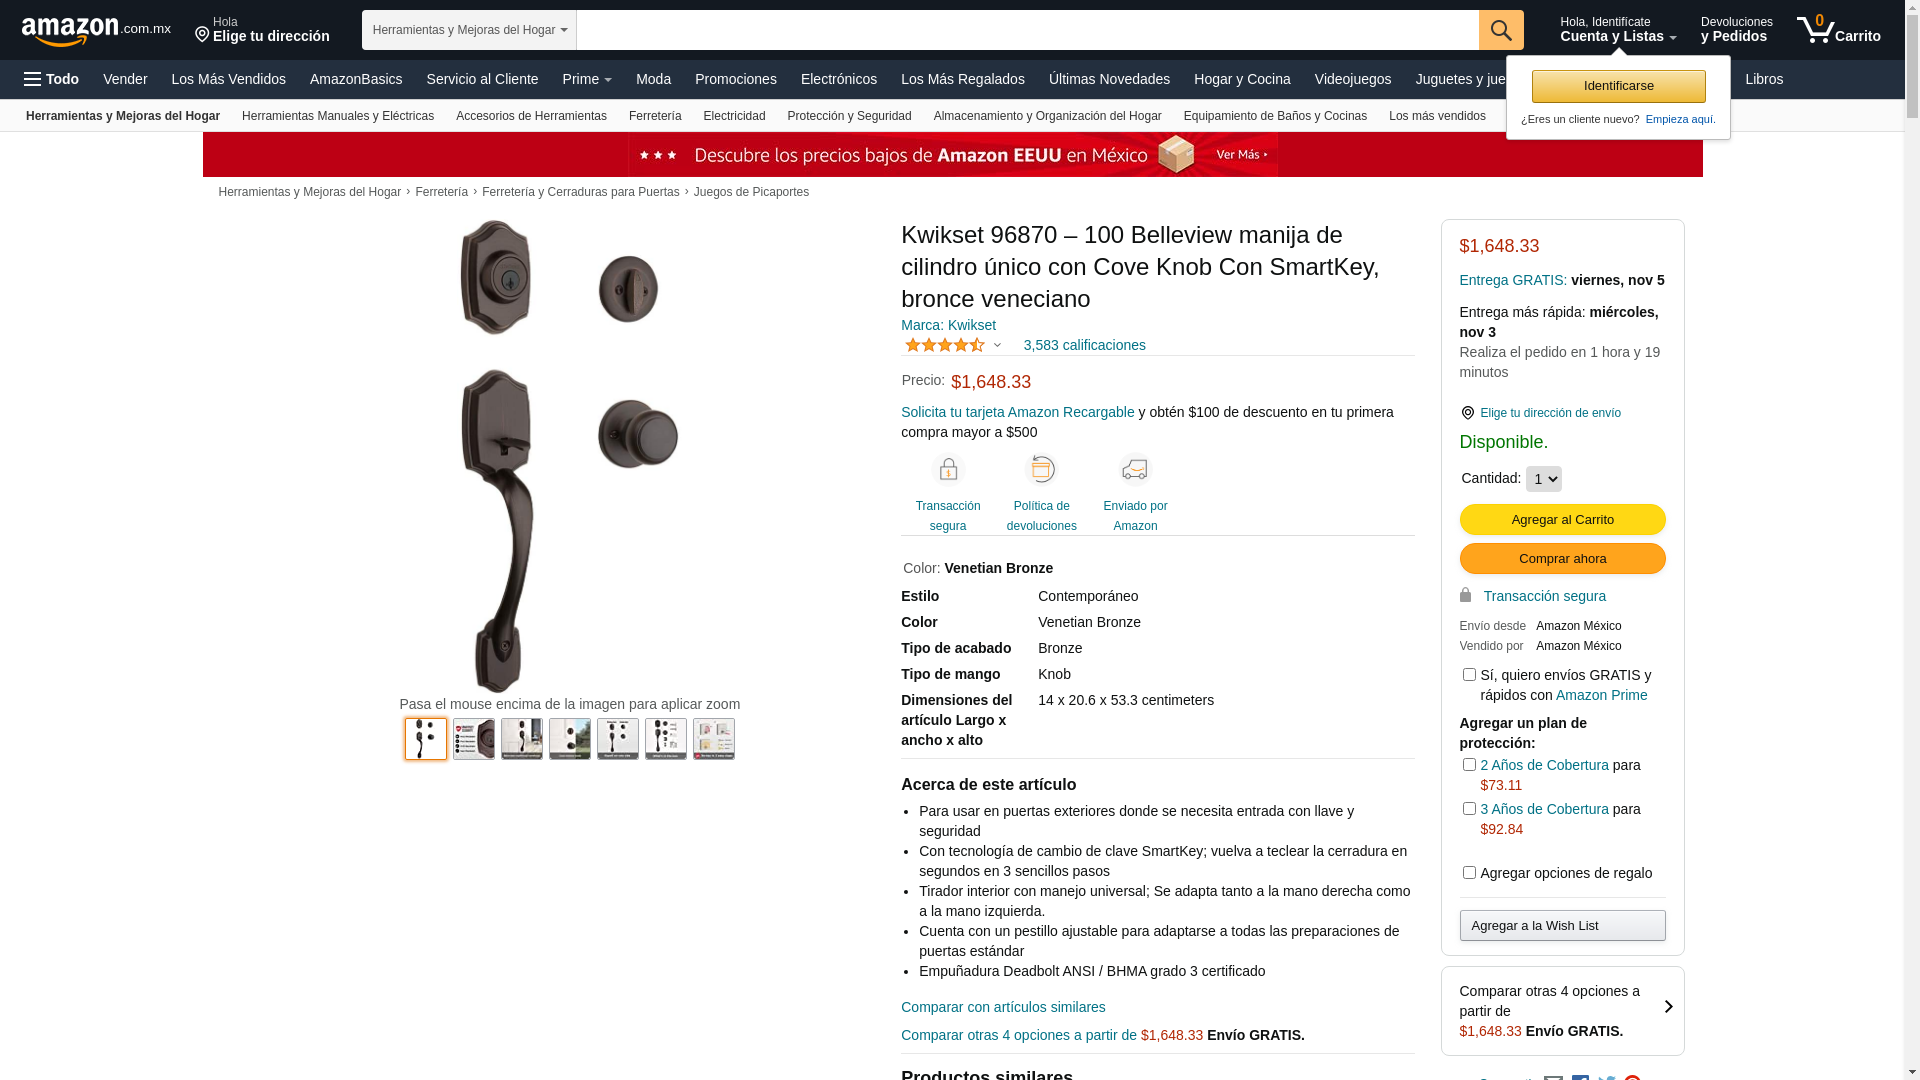Click the Política de devoluciones icon

click(1041, 469)
